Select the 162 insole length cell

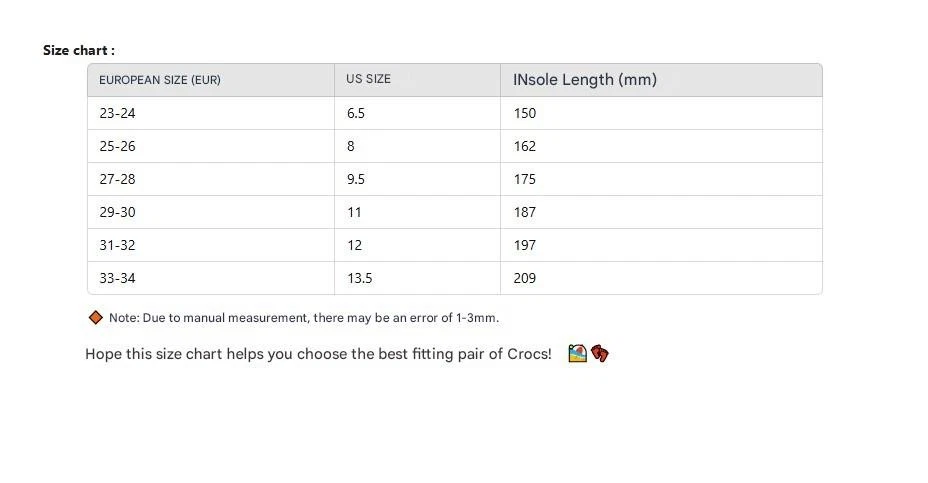click(x=525, y=146)
